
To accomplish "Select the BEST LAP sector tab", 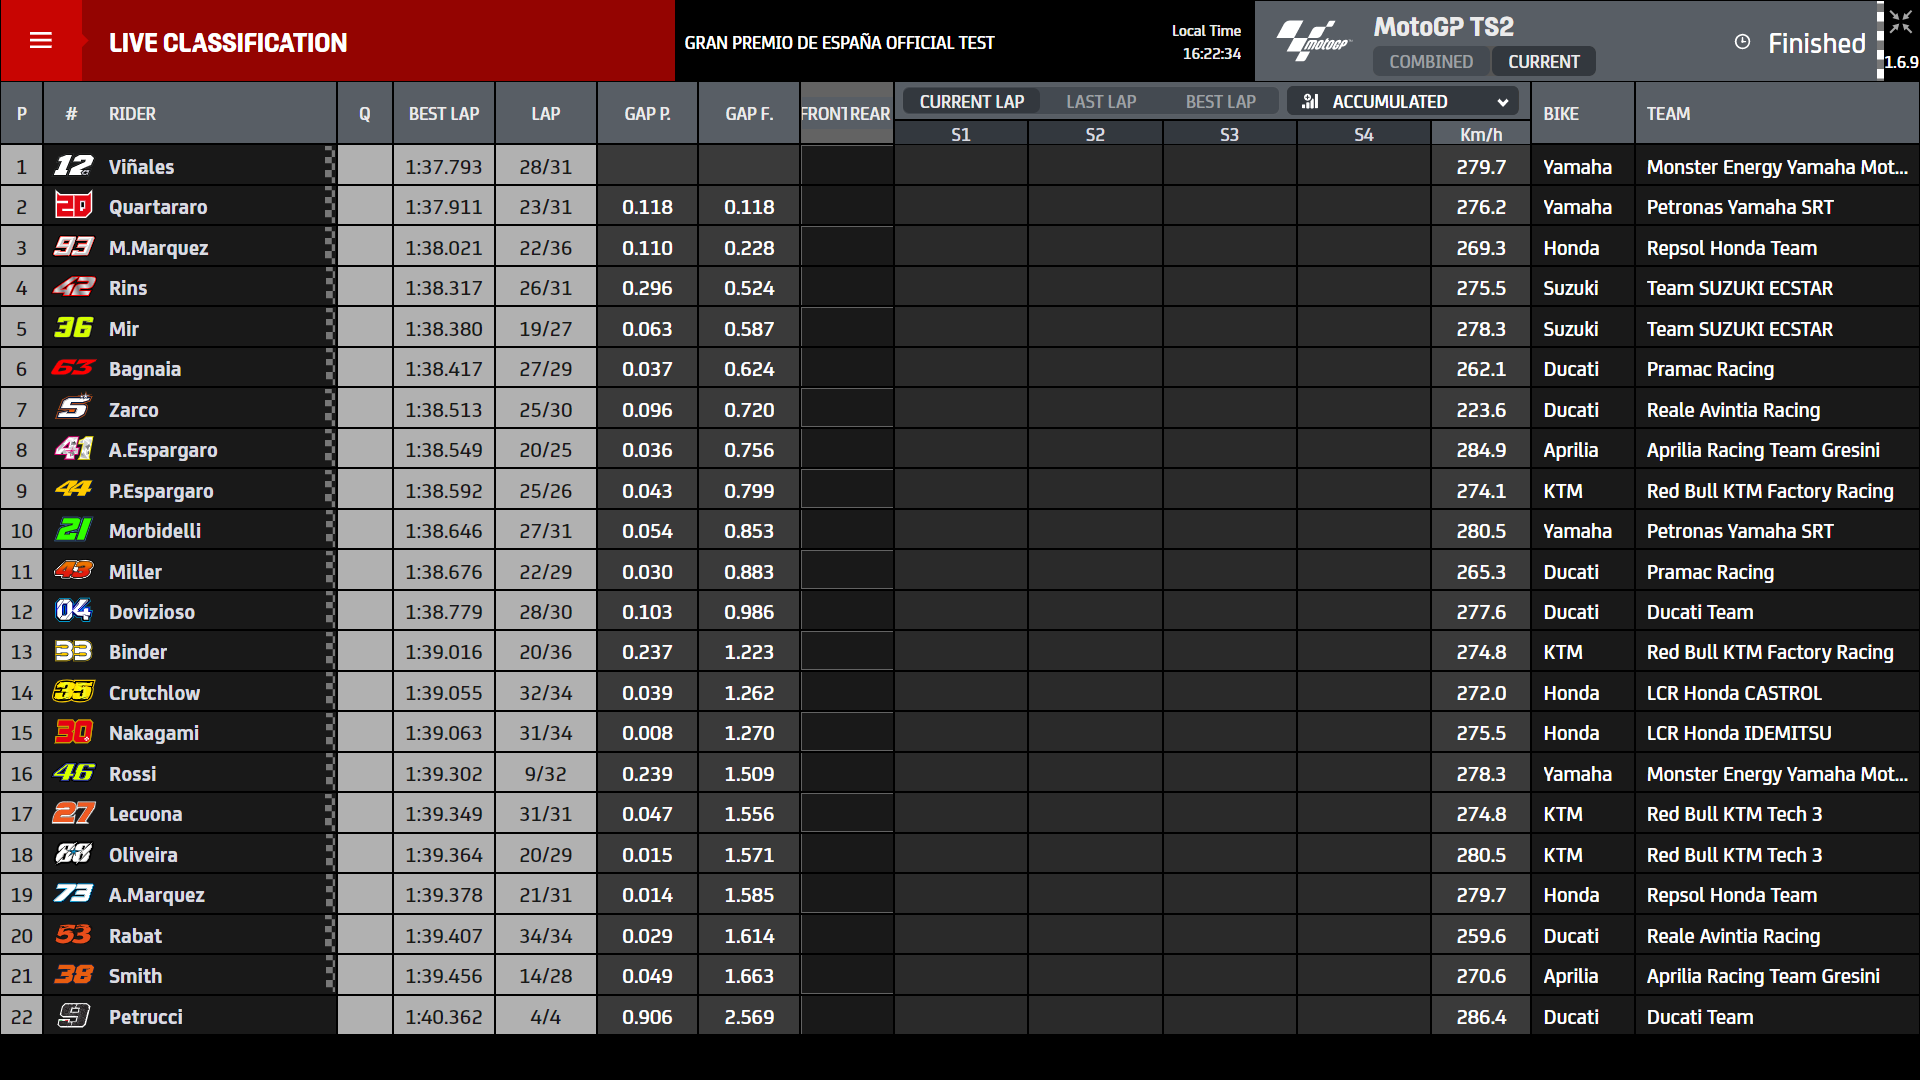I will click(1220, 102).
